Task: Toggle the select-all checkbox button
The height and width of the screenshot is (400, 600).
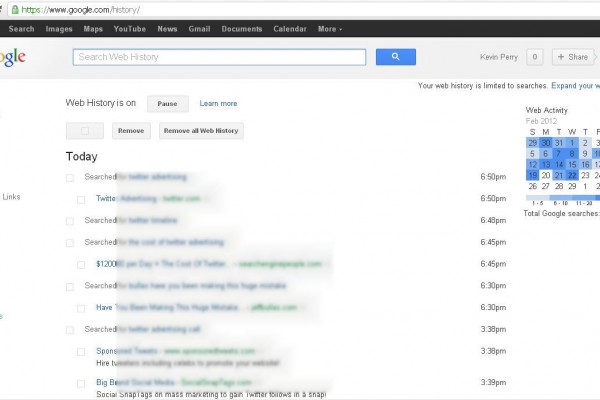Action: (85, 131)
